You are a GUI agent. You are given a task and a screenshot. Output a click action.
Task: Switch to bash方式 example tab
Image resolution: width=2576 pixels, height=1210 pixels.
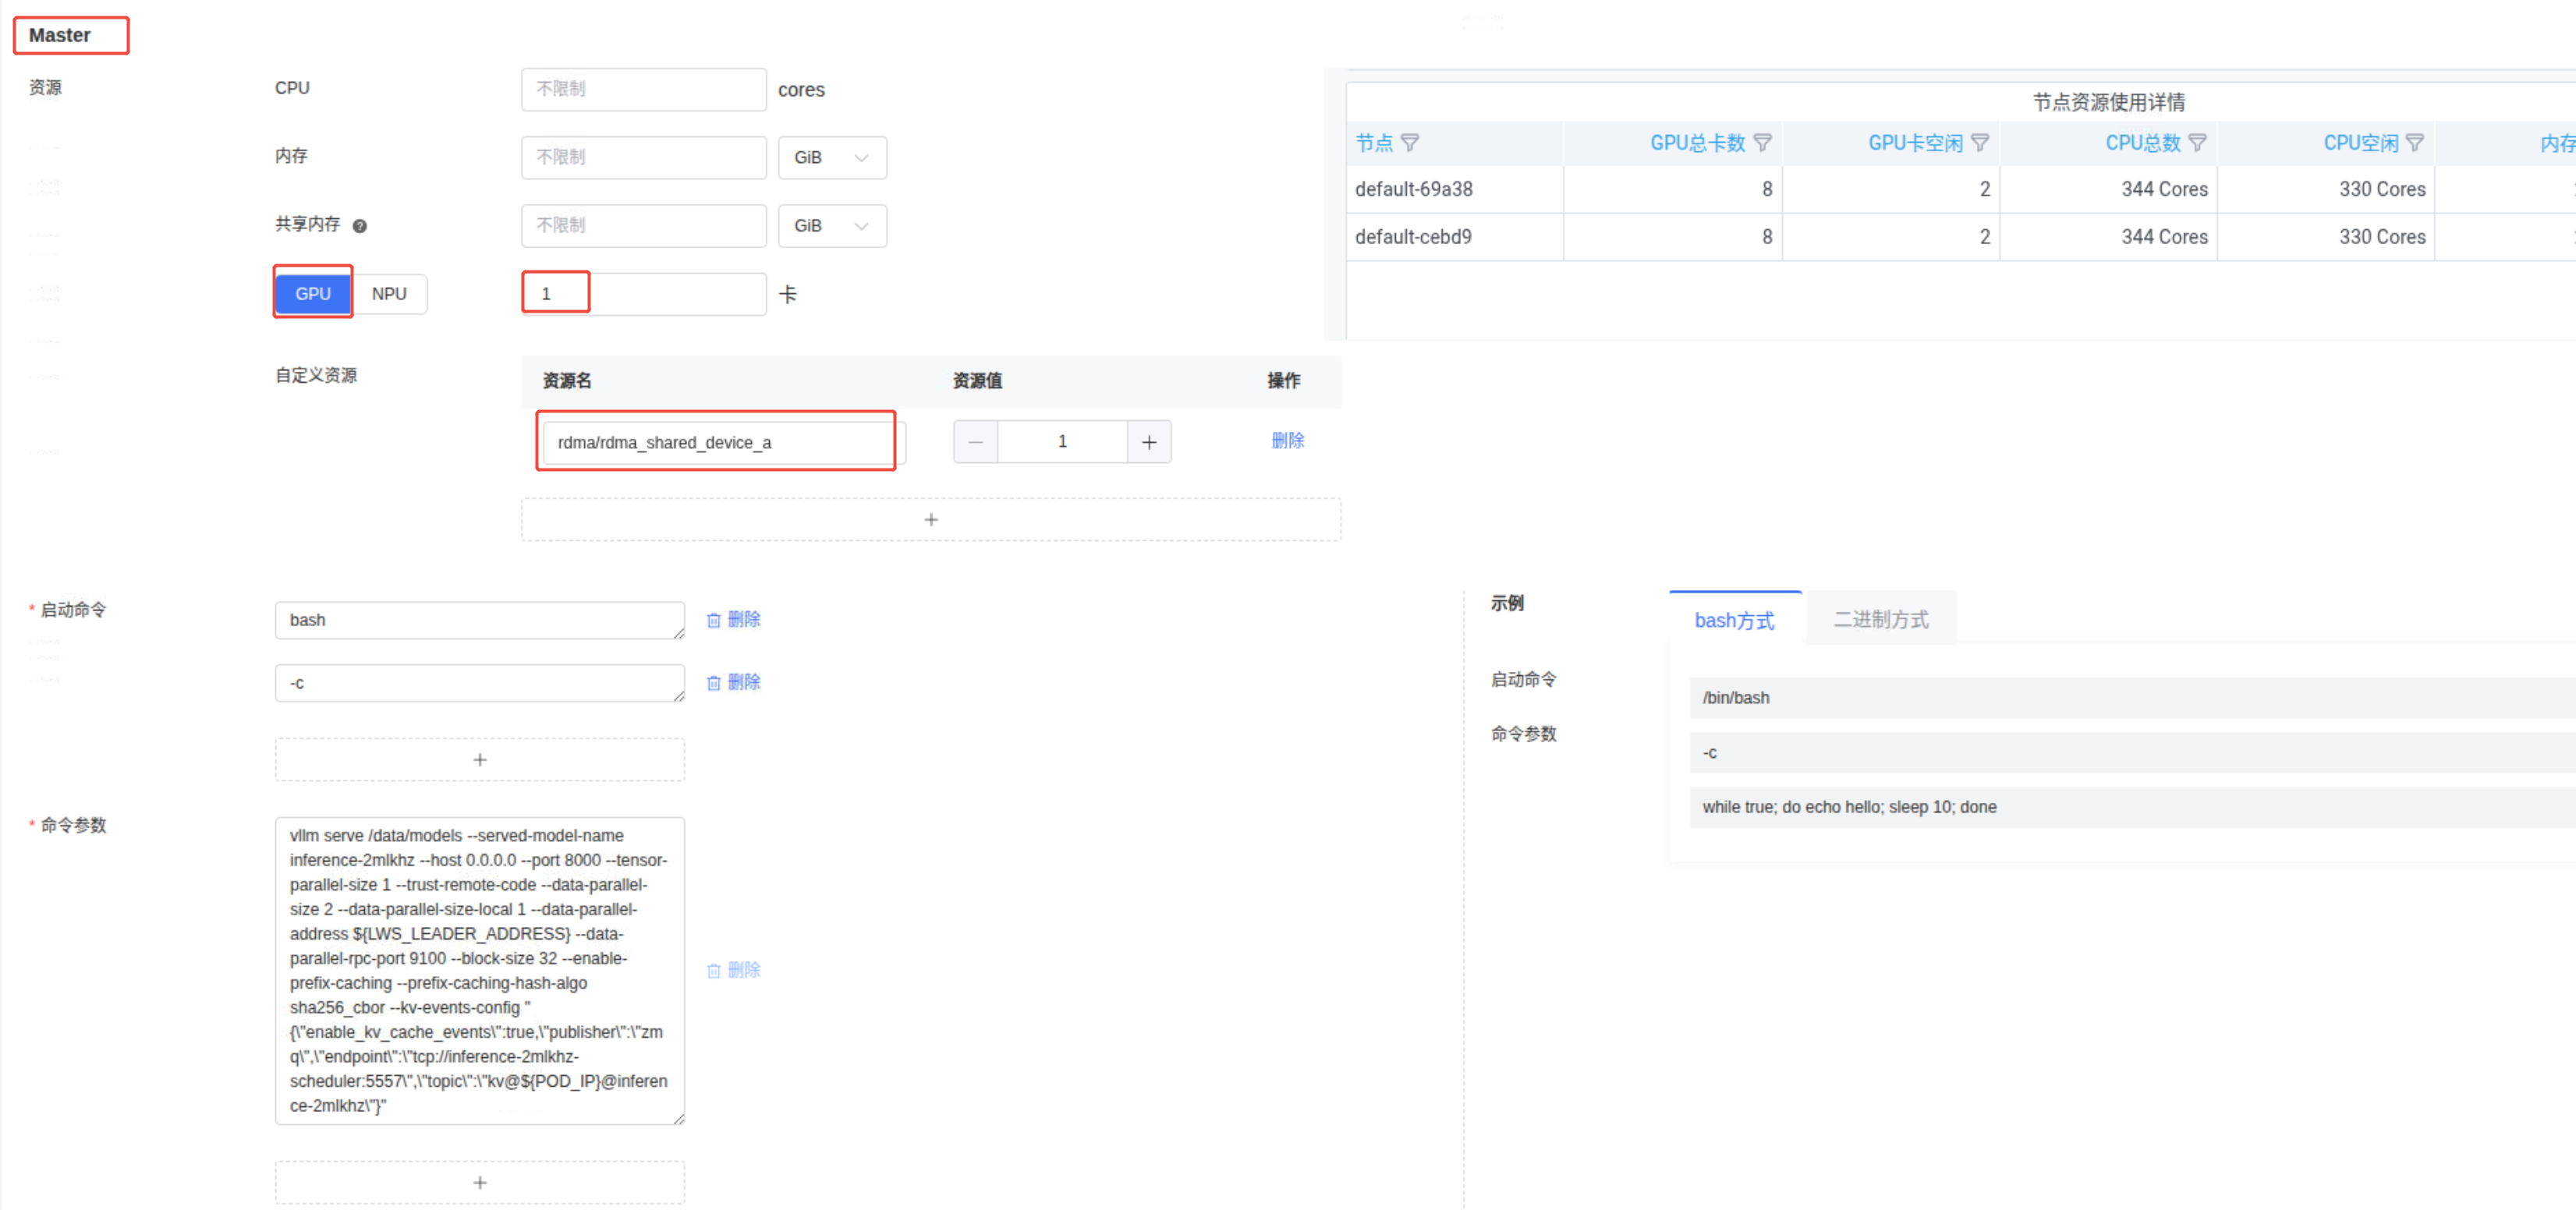coord(1734,620)
